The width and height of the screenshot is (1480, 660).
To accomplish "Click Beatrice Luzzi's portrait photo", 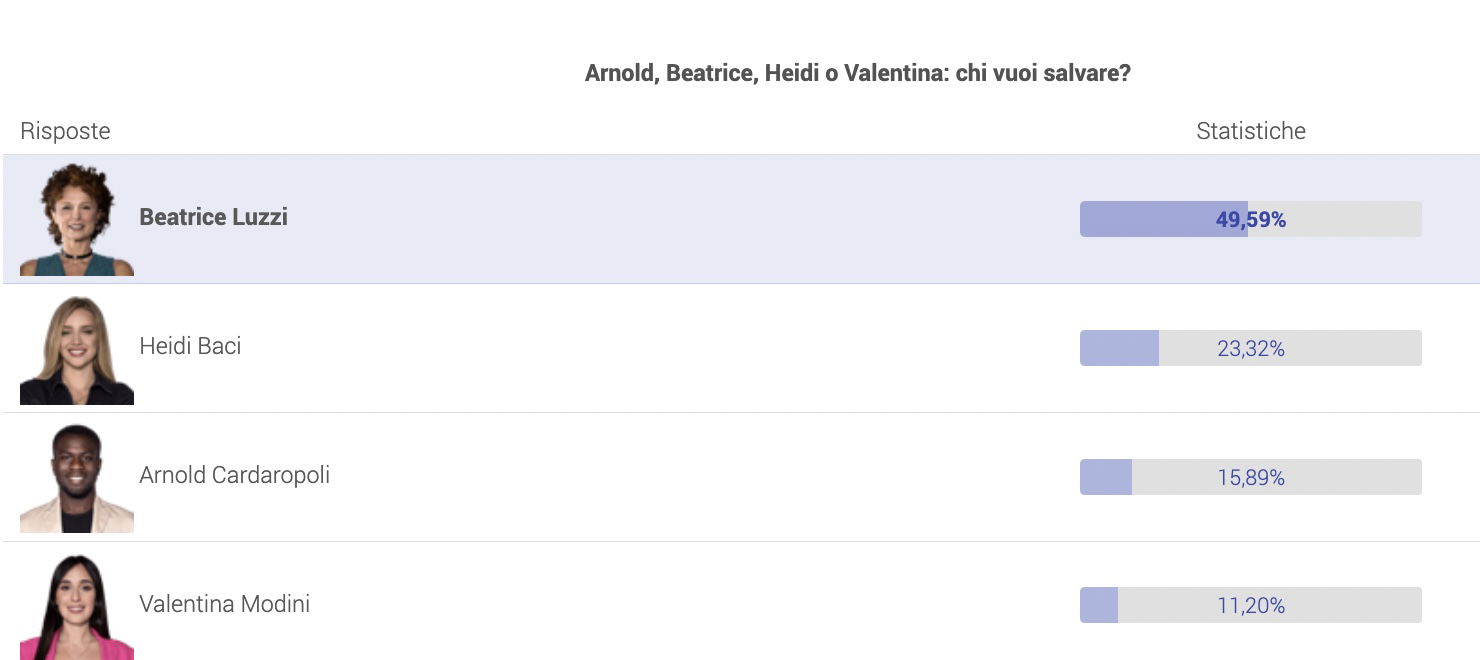I will click(x=77, y=219).
